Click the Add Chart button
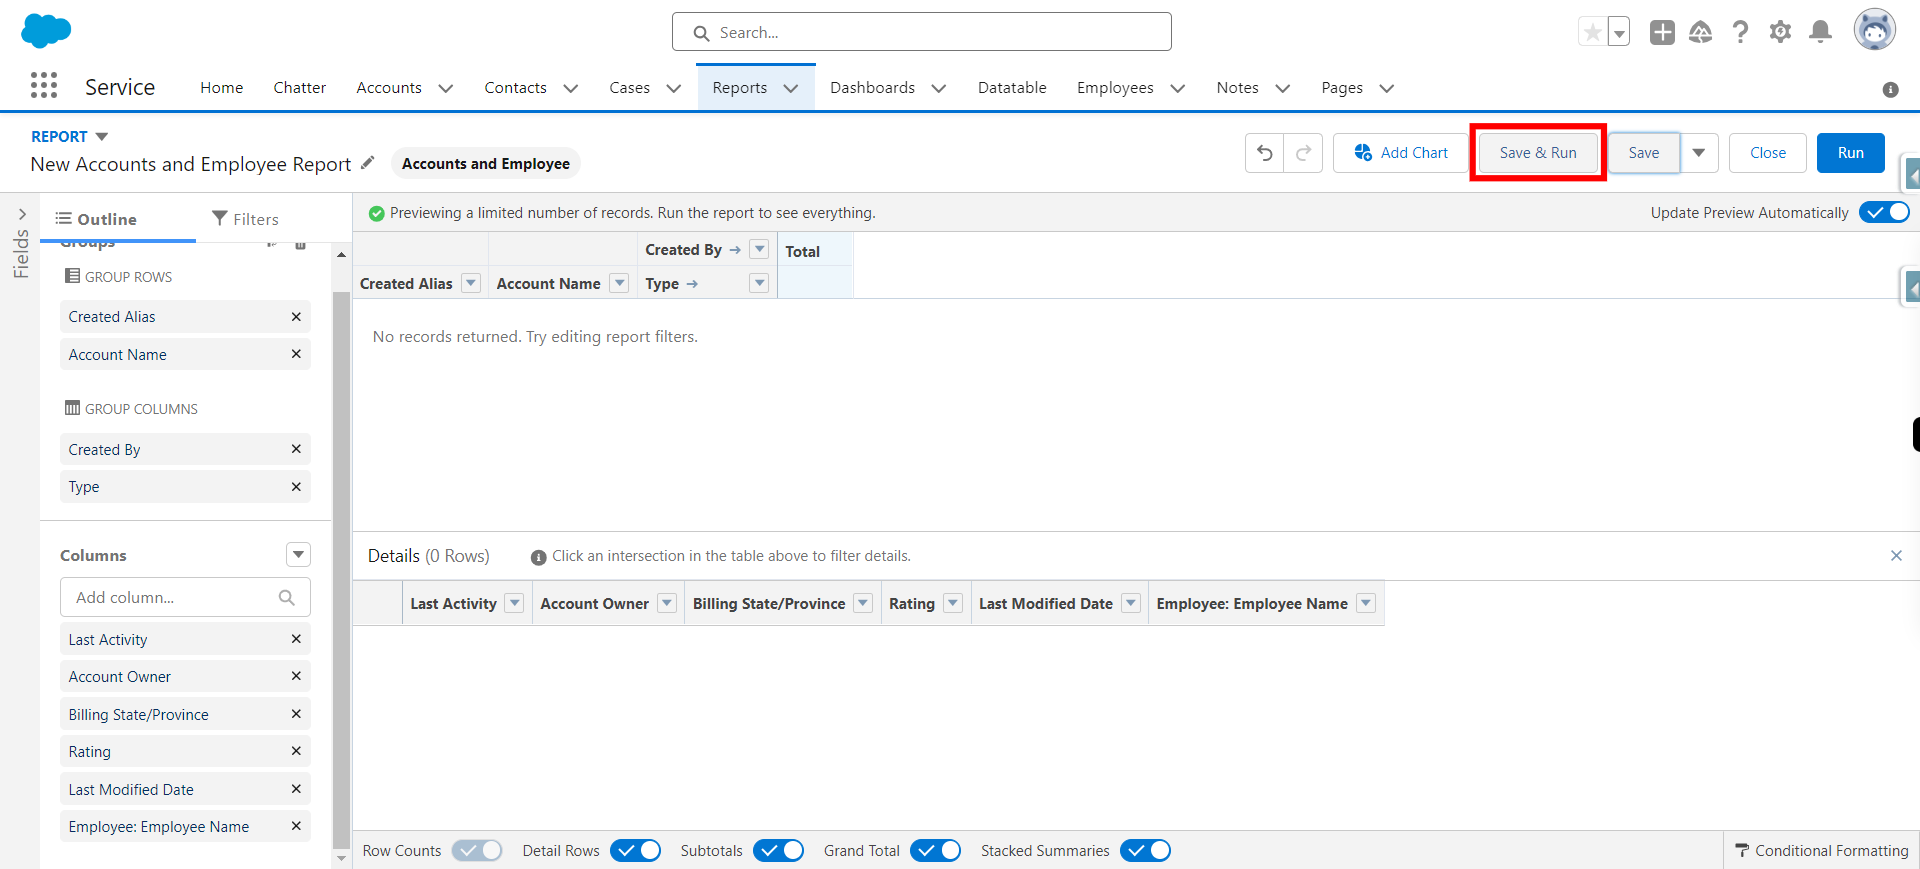Image resolution: width=1920 pixels, height=869 pixels. [1400, 153]
